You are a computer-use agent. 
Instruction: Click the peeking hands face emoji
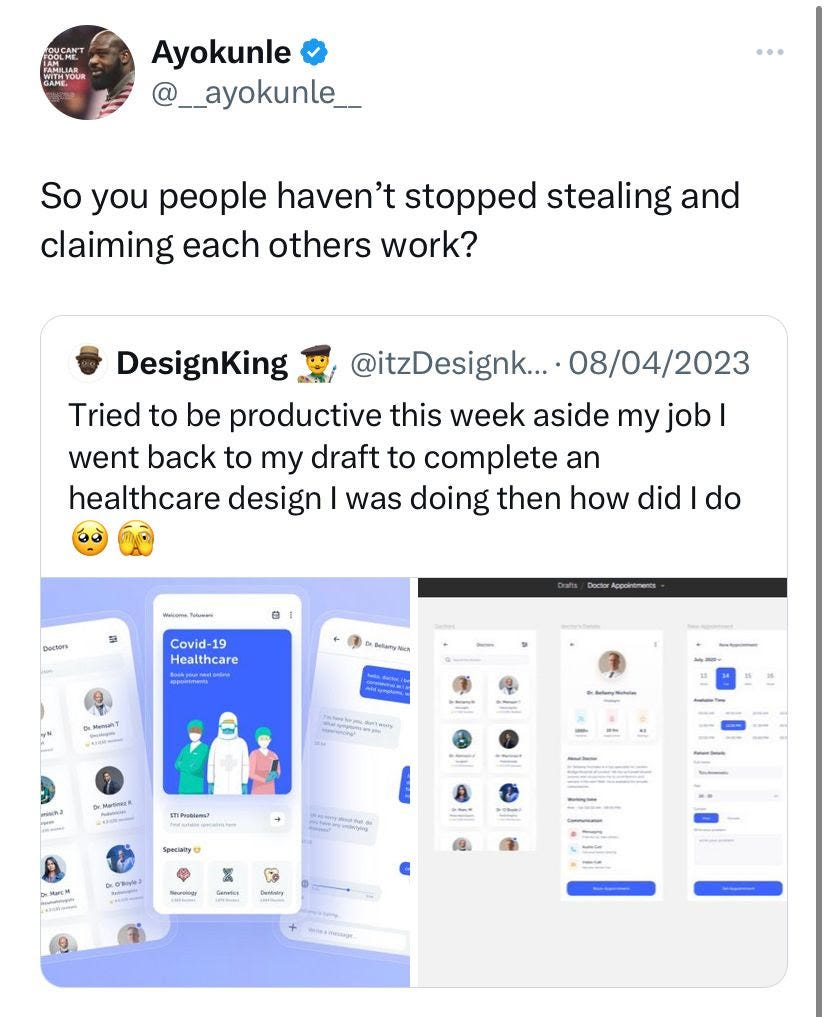tap(136, 538)
